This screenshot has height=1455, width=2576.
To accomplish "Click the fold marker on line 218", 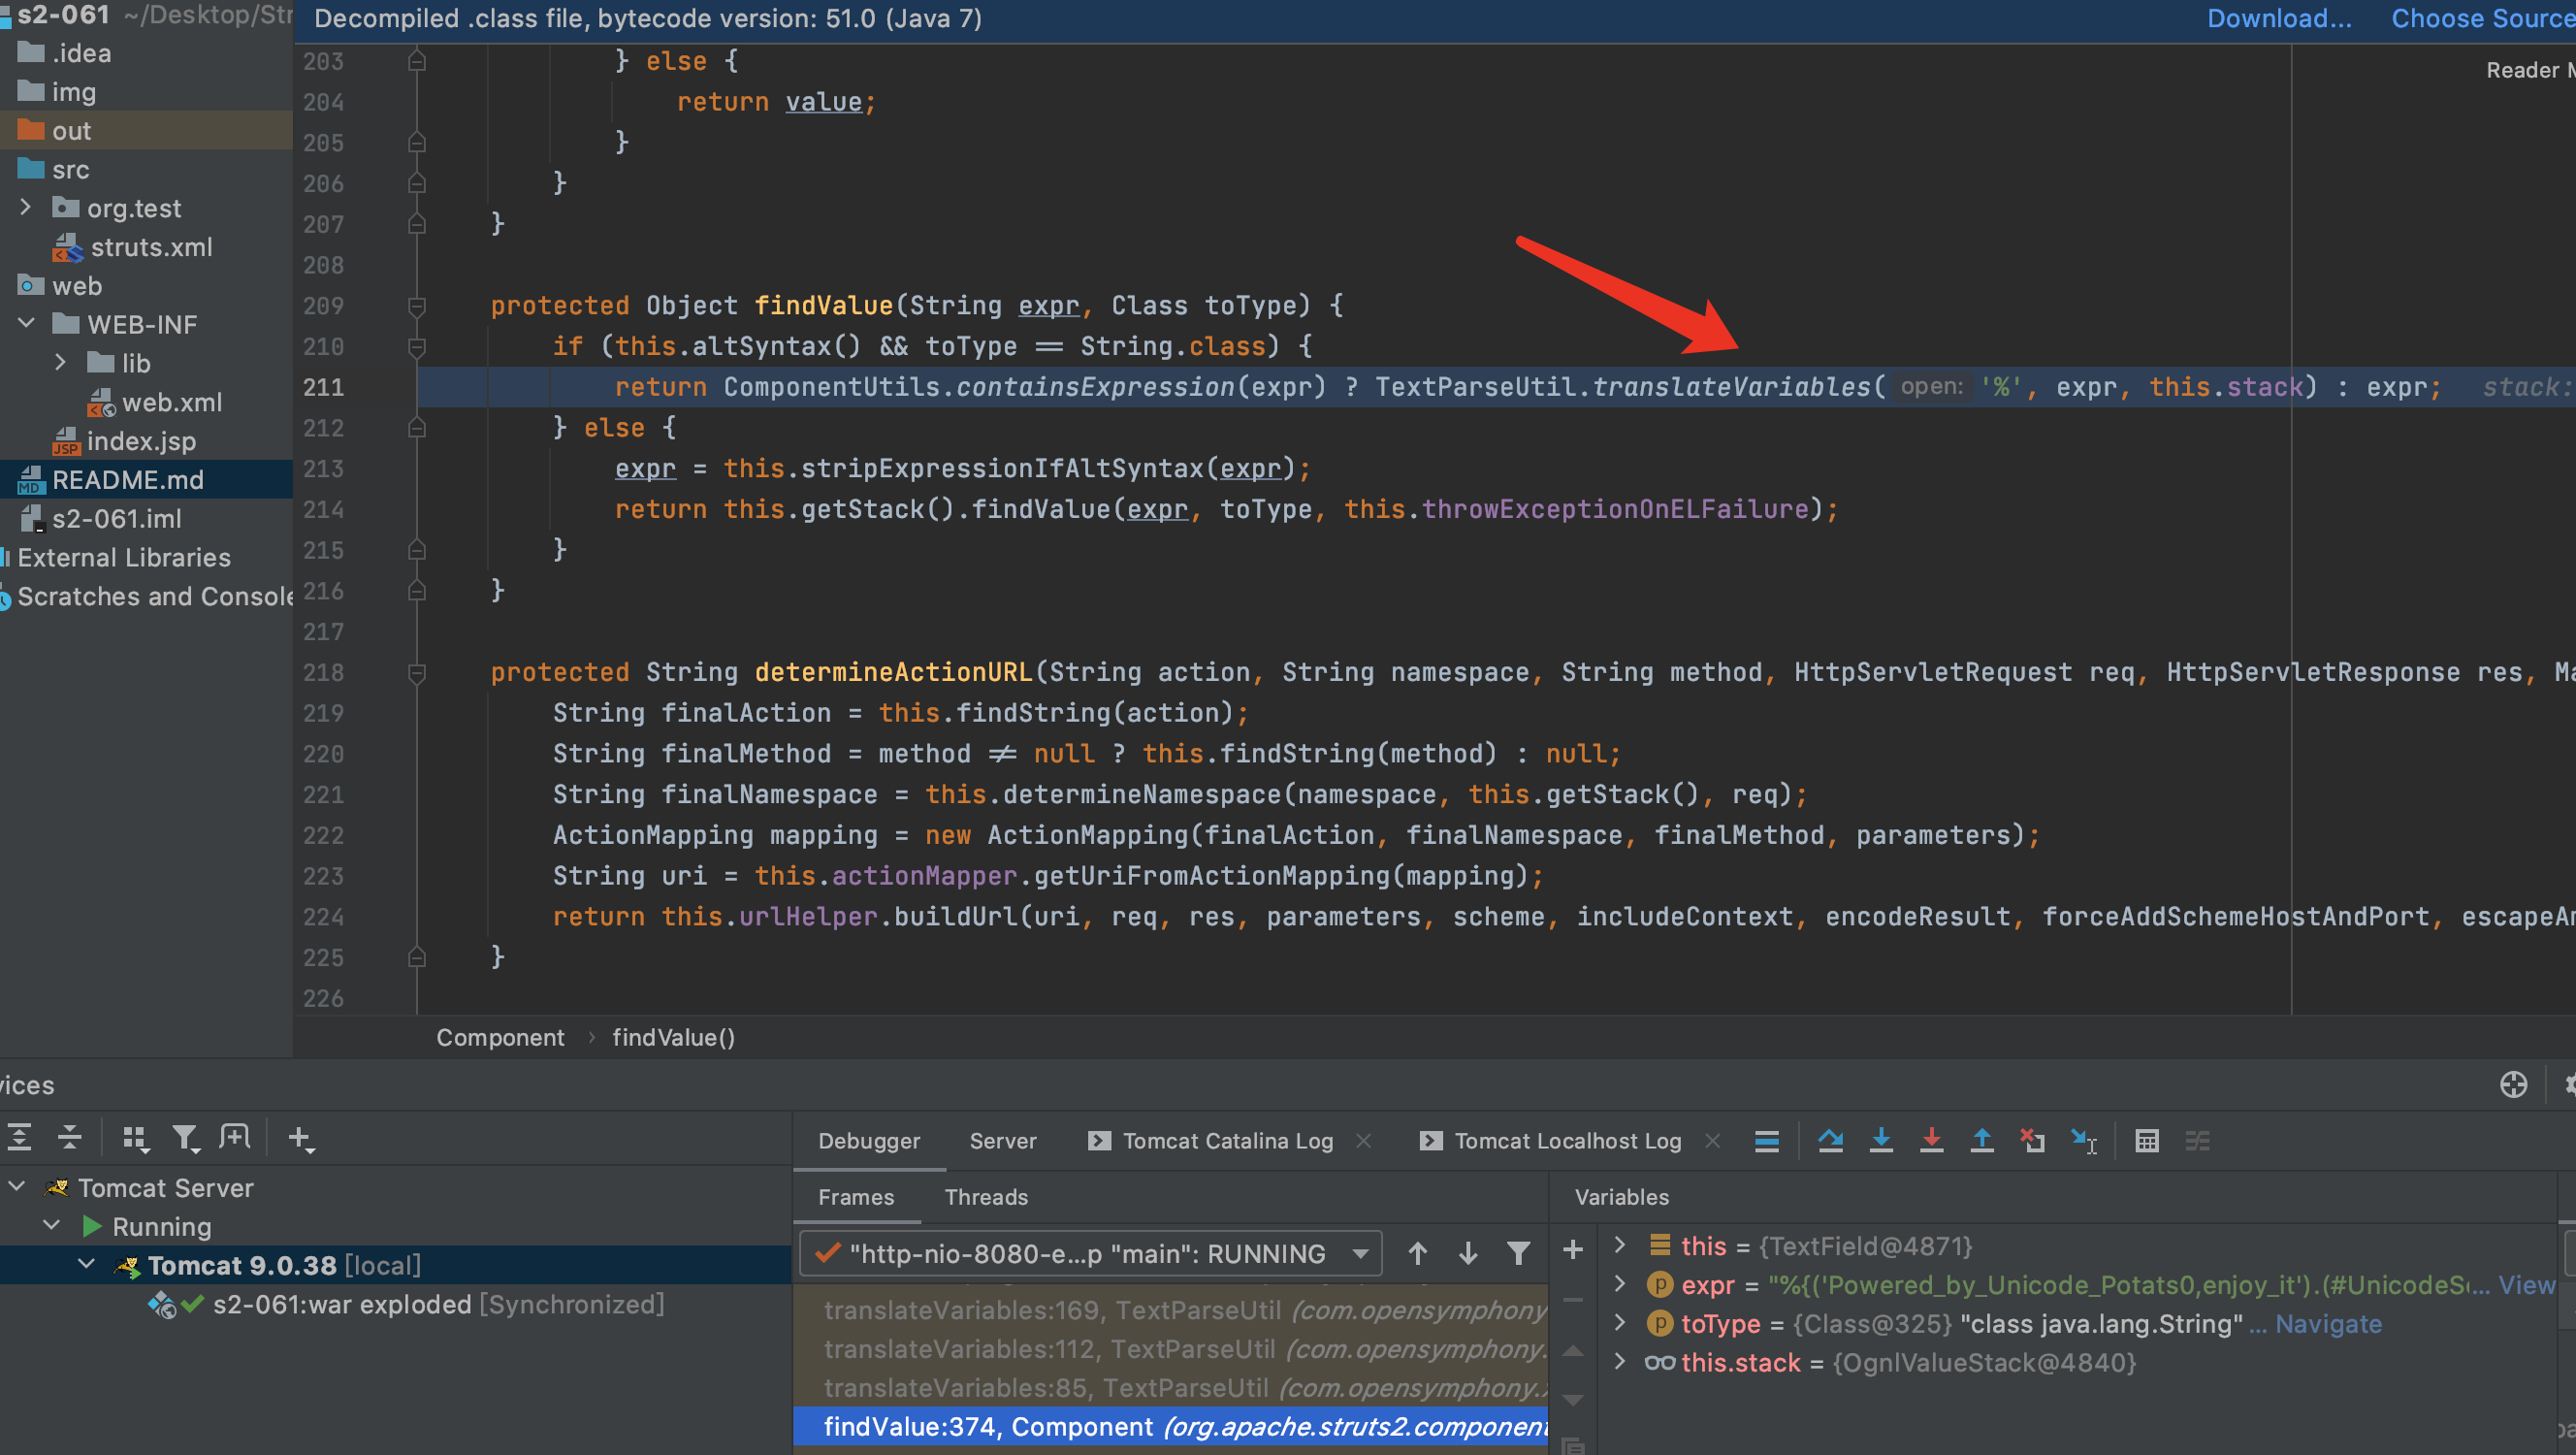I will pos(417,673).
